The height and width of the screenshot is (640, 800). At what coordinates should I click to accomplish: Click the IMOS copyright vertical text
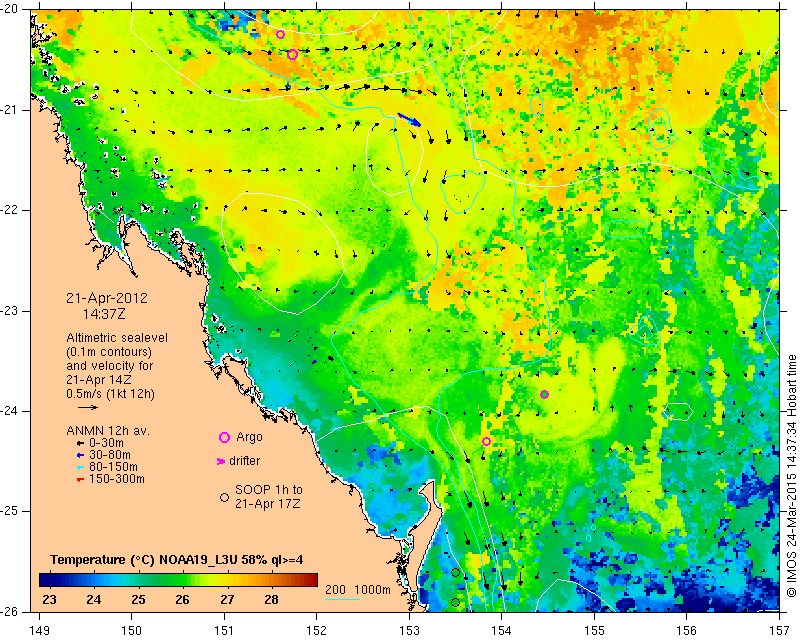pyautogui.click(x=791, y=476)
